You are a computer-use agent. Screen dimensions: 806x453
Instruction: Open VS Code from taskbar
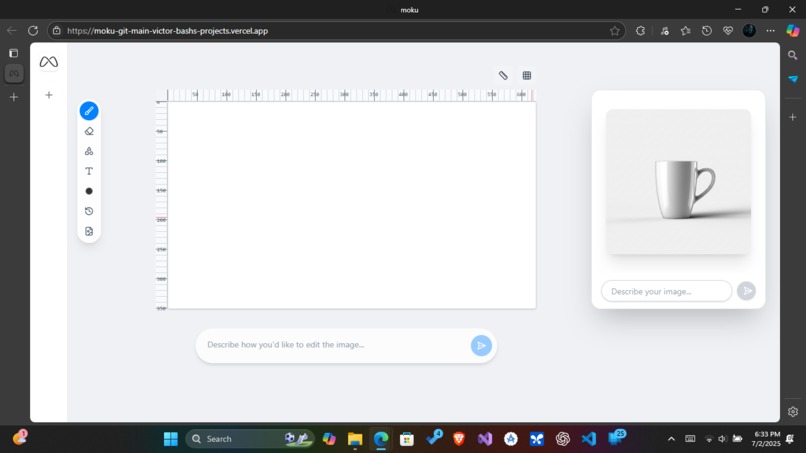(589, 439)
